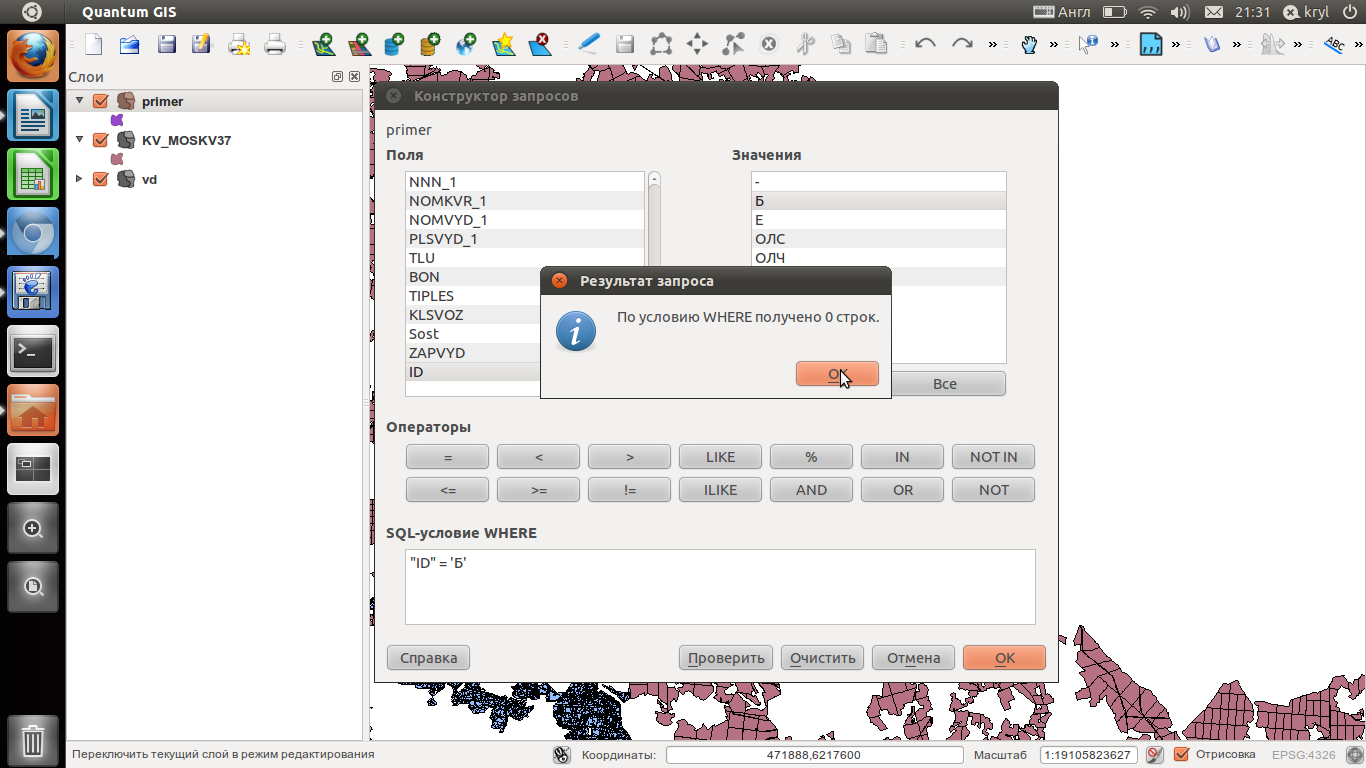Viewport: 1366px width, 768px height.
Task: Add a raster layer from toolbar
Action: (x=358, y=44)
